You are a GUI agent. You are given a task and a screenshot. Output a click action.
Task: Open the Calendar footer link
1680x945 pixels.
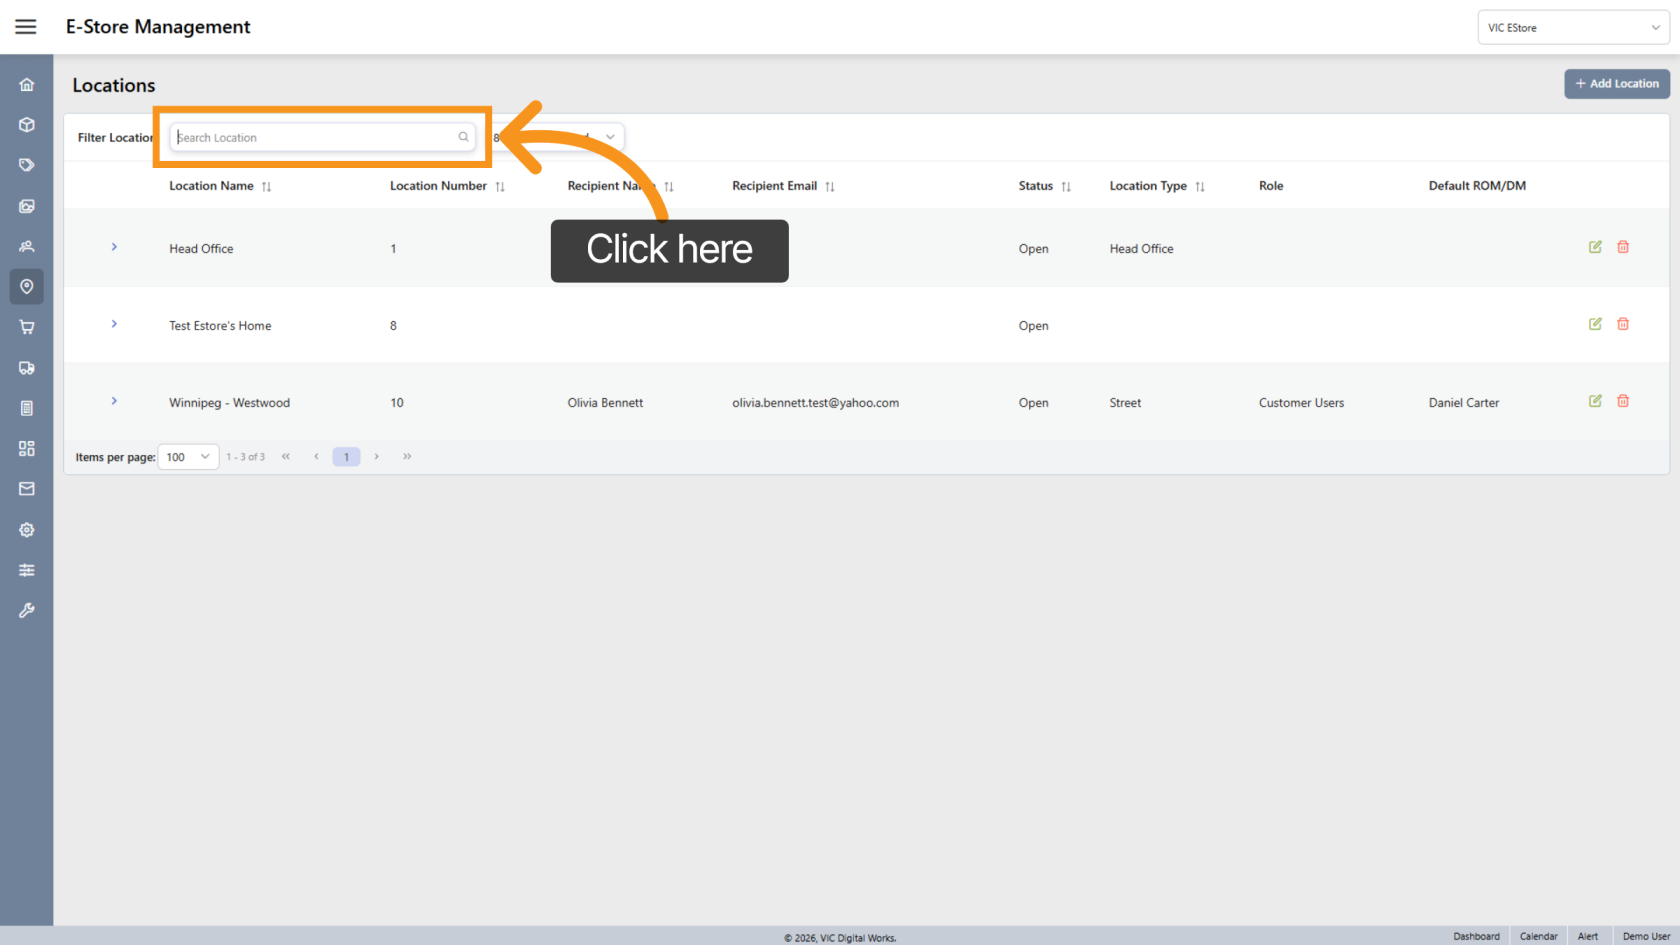pos(1538,936)
